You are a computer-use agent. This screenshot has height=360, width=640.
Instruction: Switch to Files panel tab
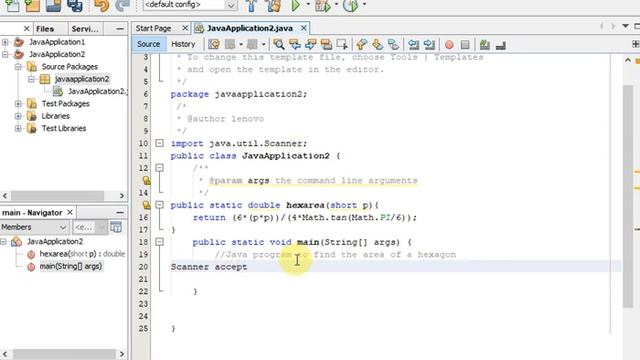pos(45,29)
